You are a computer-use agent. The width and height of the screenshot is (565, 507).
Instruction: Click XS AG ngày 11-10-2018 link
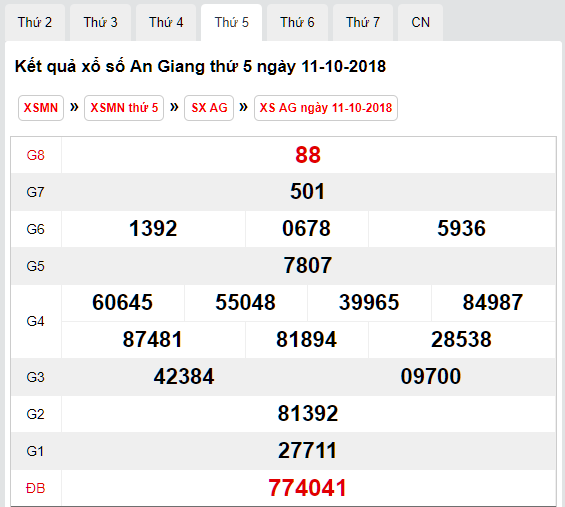tap(326, 108)
